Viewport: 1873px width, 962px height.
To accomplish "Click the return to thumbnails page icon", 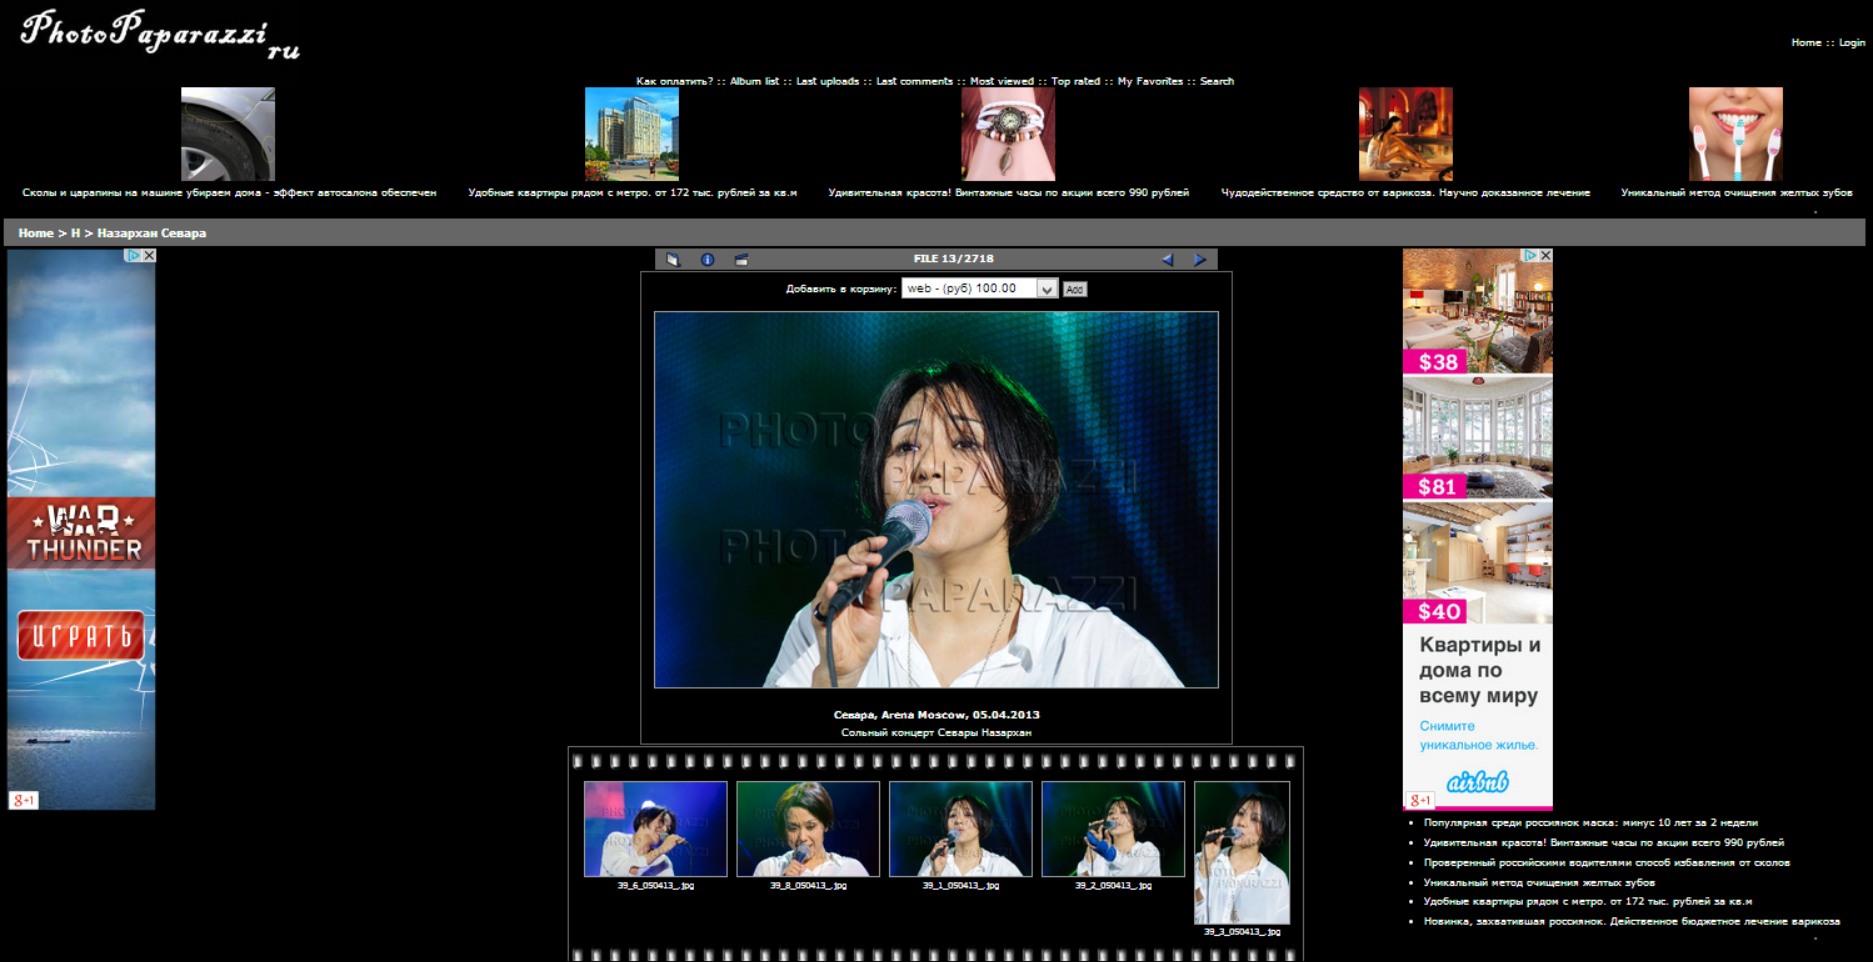I will 673,260.
